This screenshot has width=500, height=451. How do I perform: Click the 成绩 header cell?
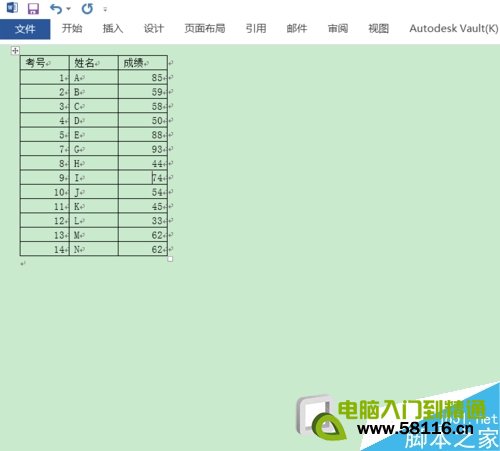point(143,63)
